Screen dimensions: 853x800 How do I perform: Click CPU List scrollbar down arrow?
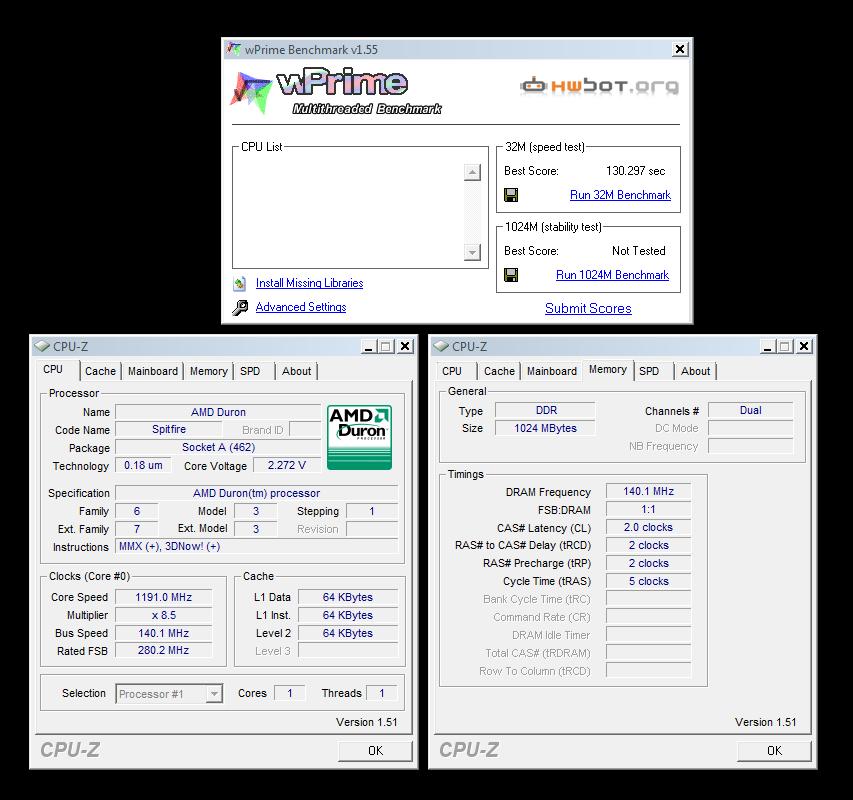[472, 252]
